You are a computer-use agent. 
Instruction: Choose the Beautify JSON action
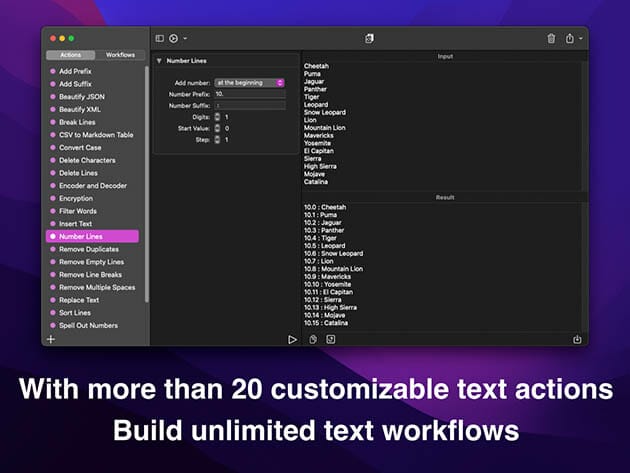[x=81, y=96]
